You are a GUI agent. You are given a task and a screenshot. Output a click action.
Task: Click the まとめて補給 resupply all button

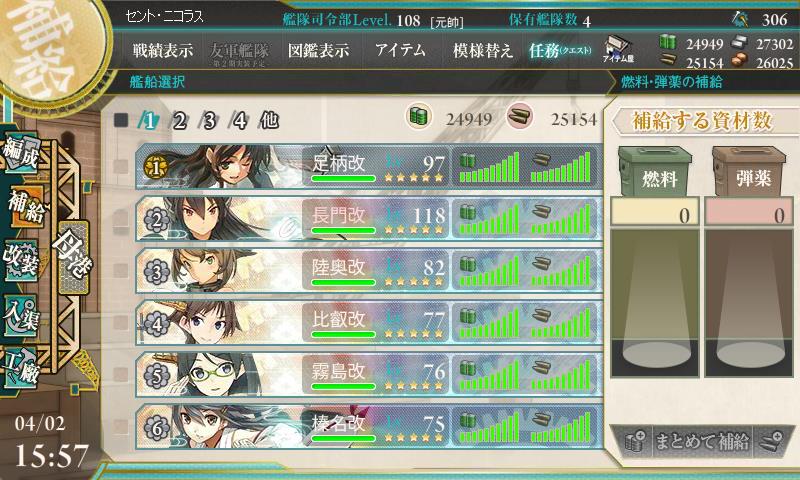click(x=702, y=441)
